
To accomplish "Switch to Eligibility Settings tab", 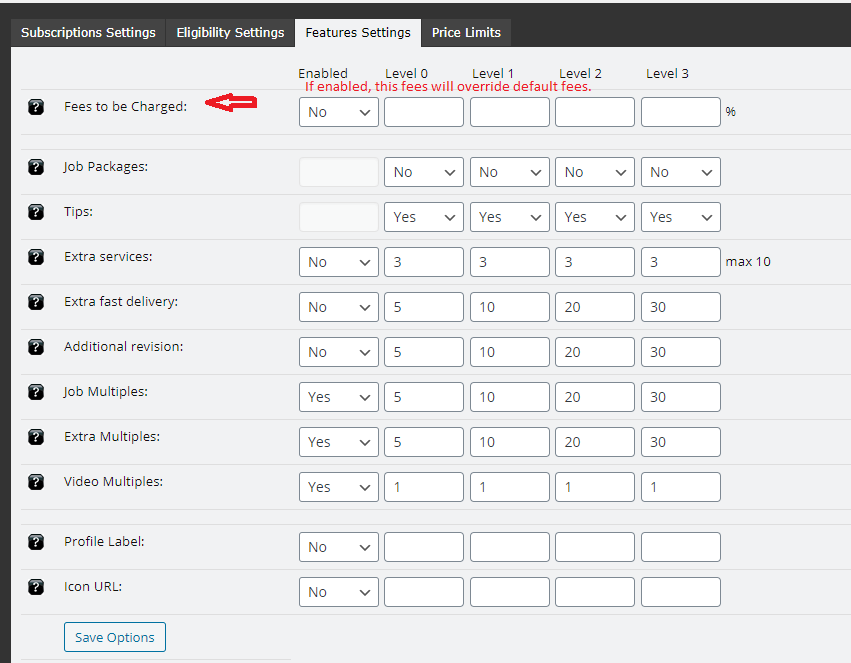I will [230, 33].
